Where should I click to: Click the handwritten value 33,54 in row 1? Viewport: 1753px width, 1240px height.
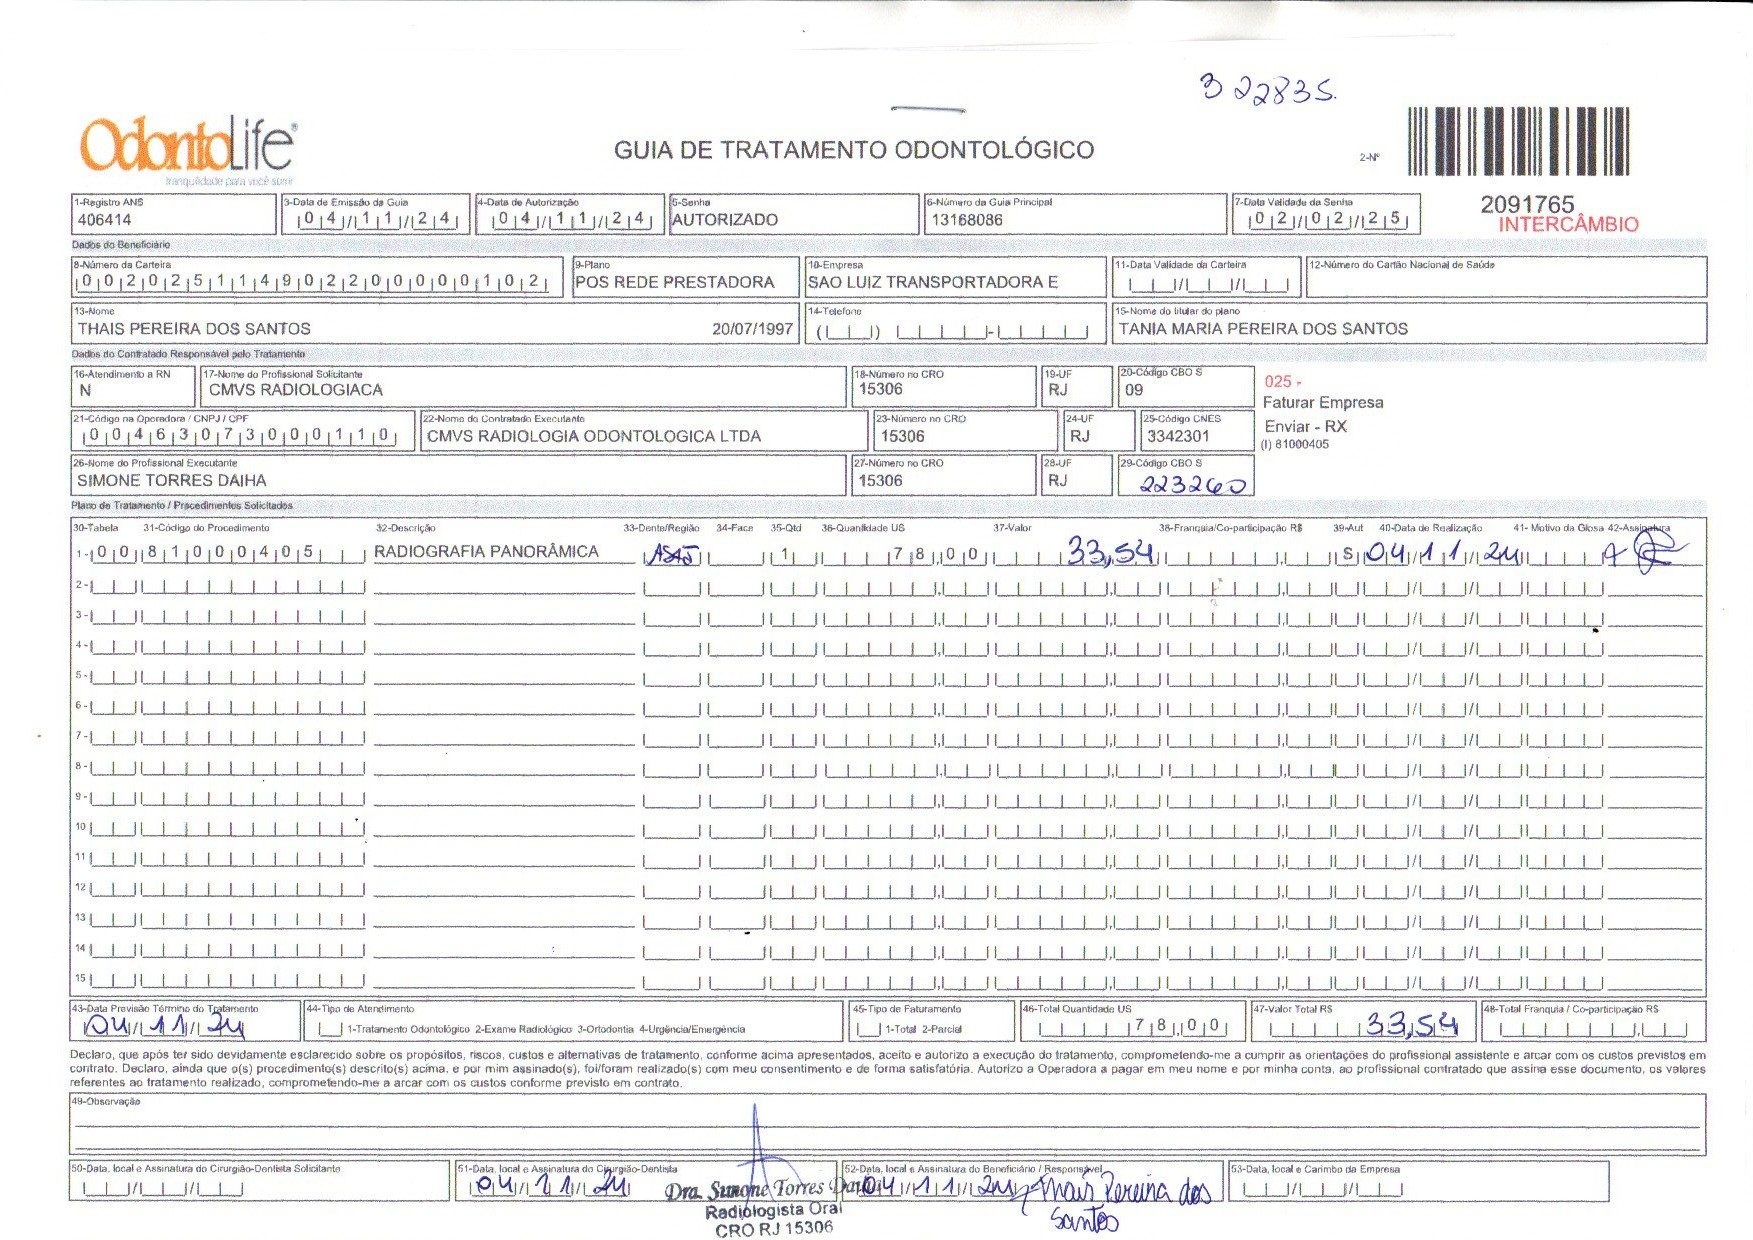1111,551
